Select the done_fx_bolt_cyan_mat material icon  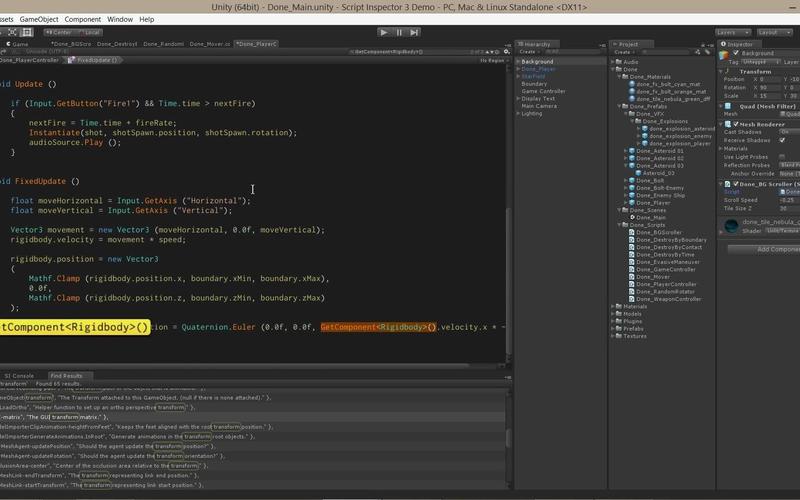tap(633, 84)
